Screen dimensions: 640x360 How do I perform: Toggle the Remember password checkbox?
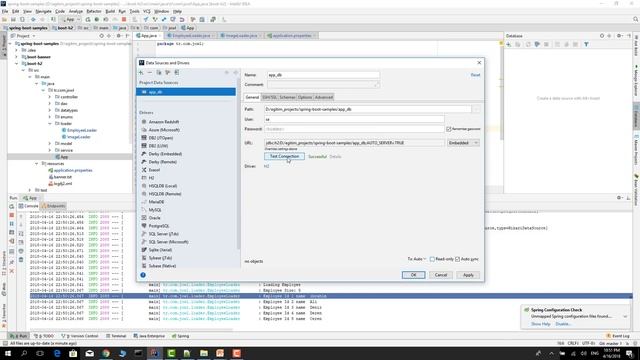point(449,129)
